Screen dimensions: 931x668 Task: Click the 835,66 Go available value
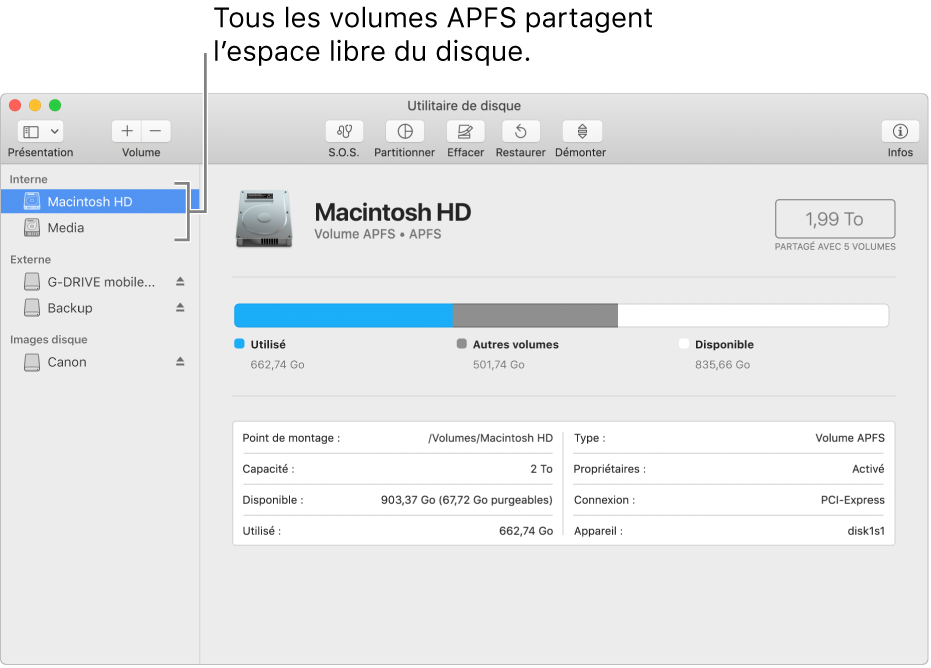(x=723, y=365)
